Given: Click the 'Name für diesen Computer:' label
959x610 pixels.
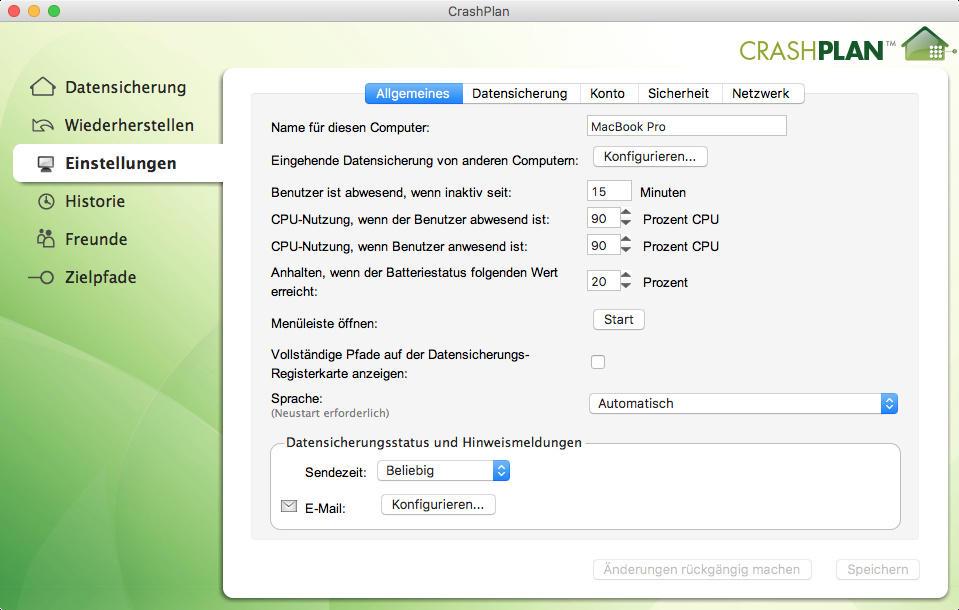Looking at the screenshot, I should (x=350, y=128).
